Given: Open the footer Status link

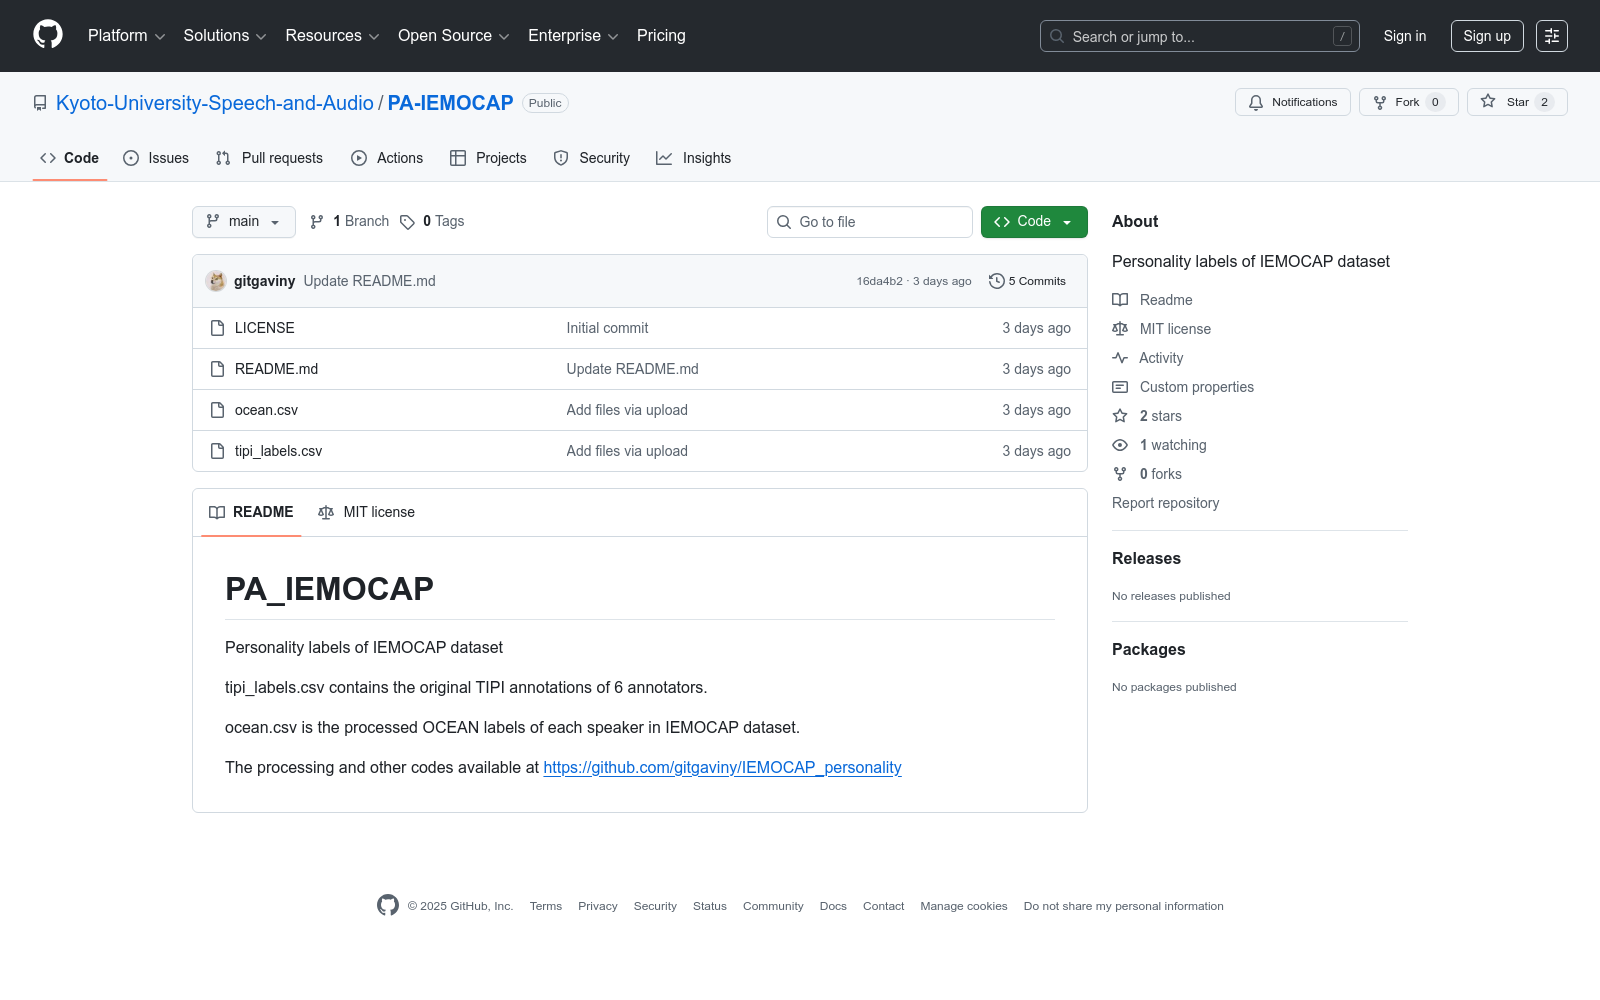Looking at the screenshot, I should tap(710, 906).
